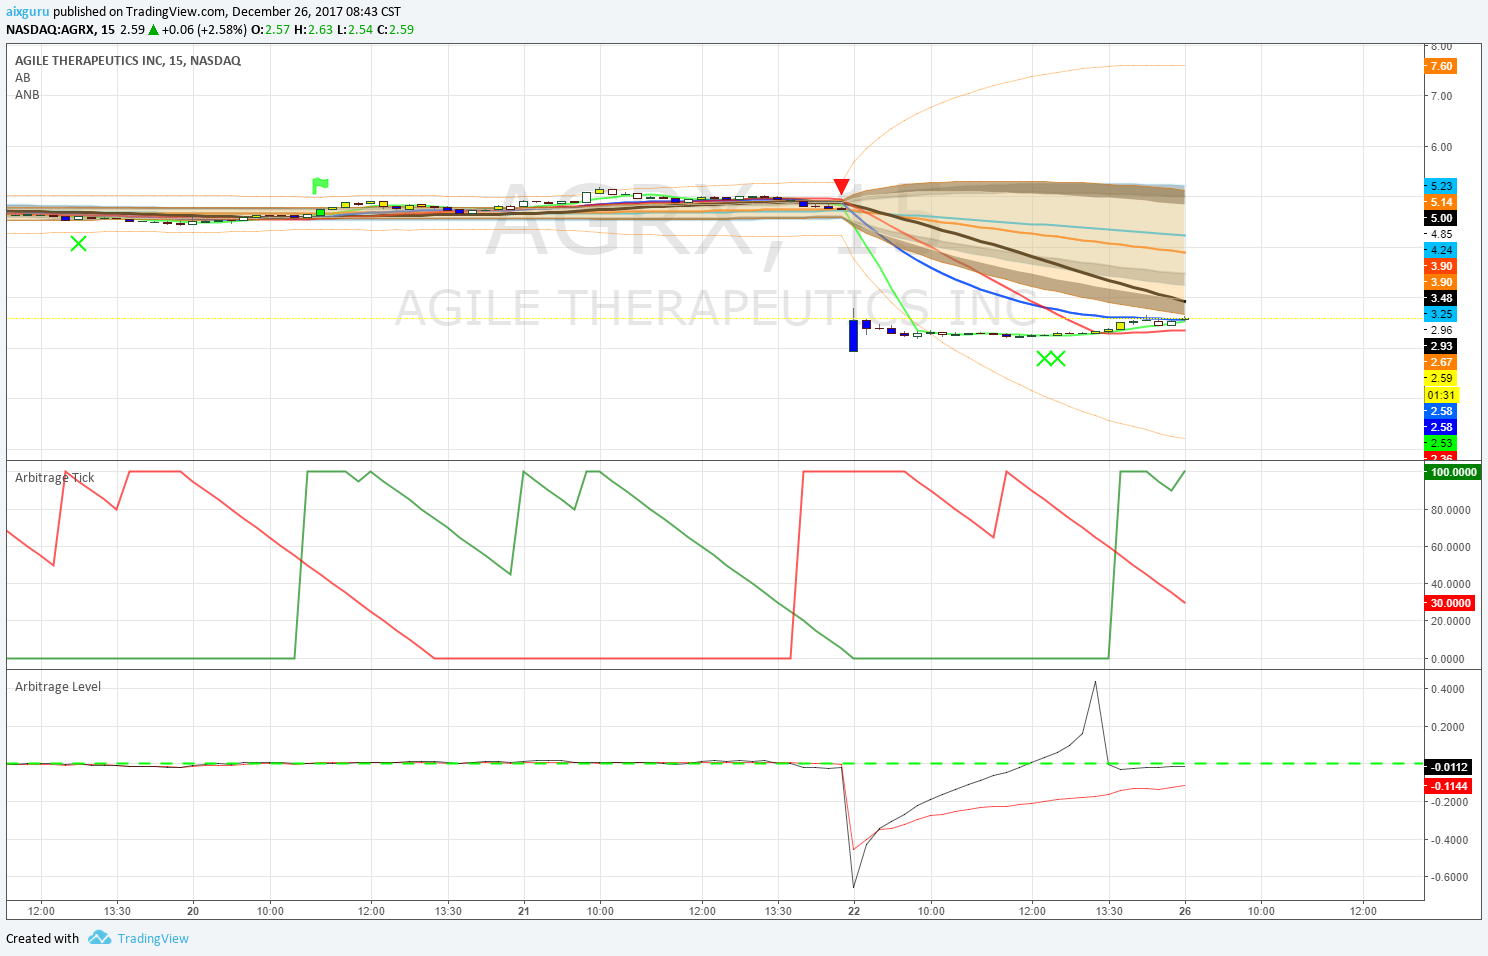Screen dimensions: 1488x956
Task: Click the orange 5.14 price label
Action: [1441, 202]
